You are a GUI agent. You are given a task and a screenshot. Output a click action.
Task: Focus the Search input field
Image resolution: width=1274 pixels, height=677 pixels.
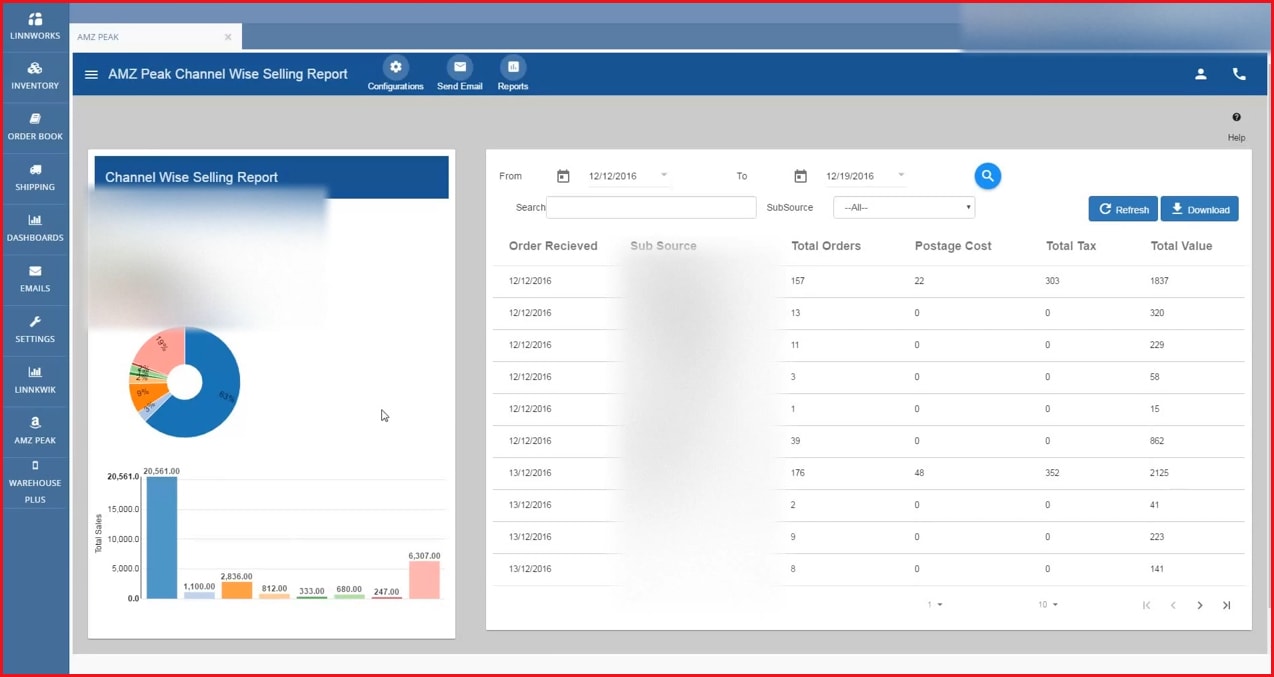click(651, 207)
